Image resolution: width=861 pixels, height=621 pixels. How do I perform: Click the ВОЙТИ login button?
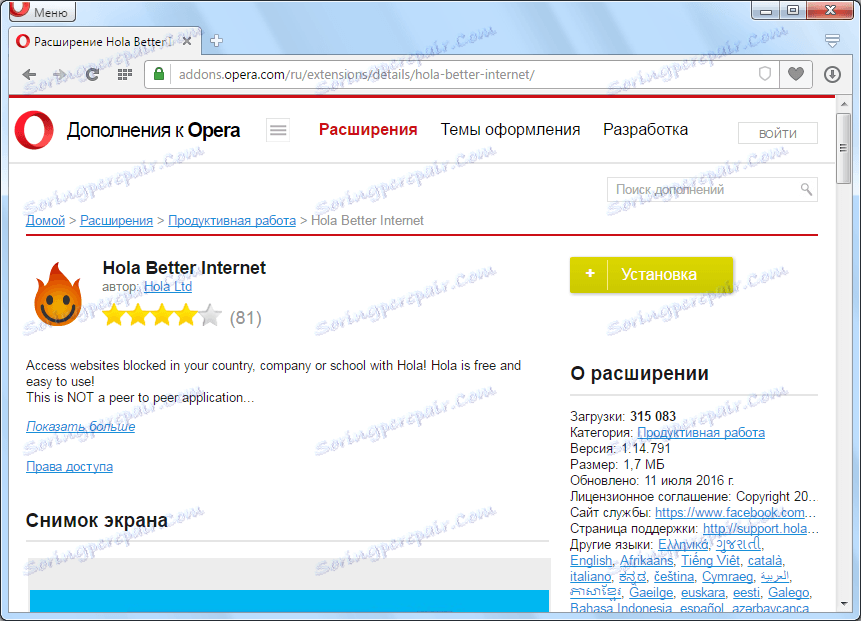point(778,133)
